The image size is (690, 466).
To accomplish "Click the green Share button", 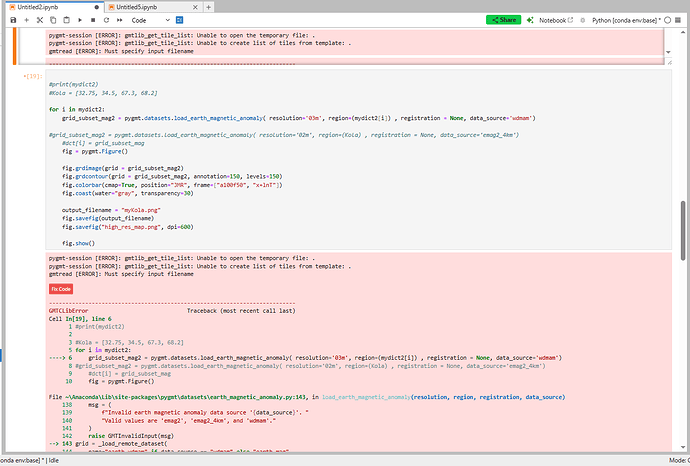I will tap(504, 20).
